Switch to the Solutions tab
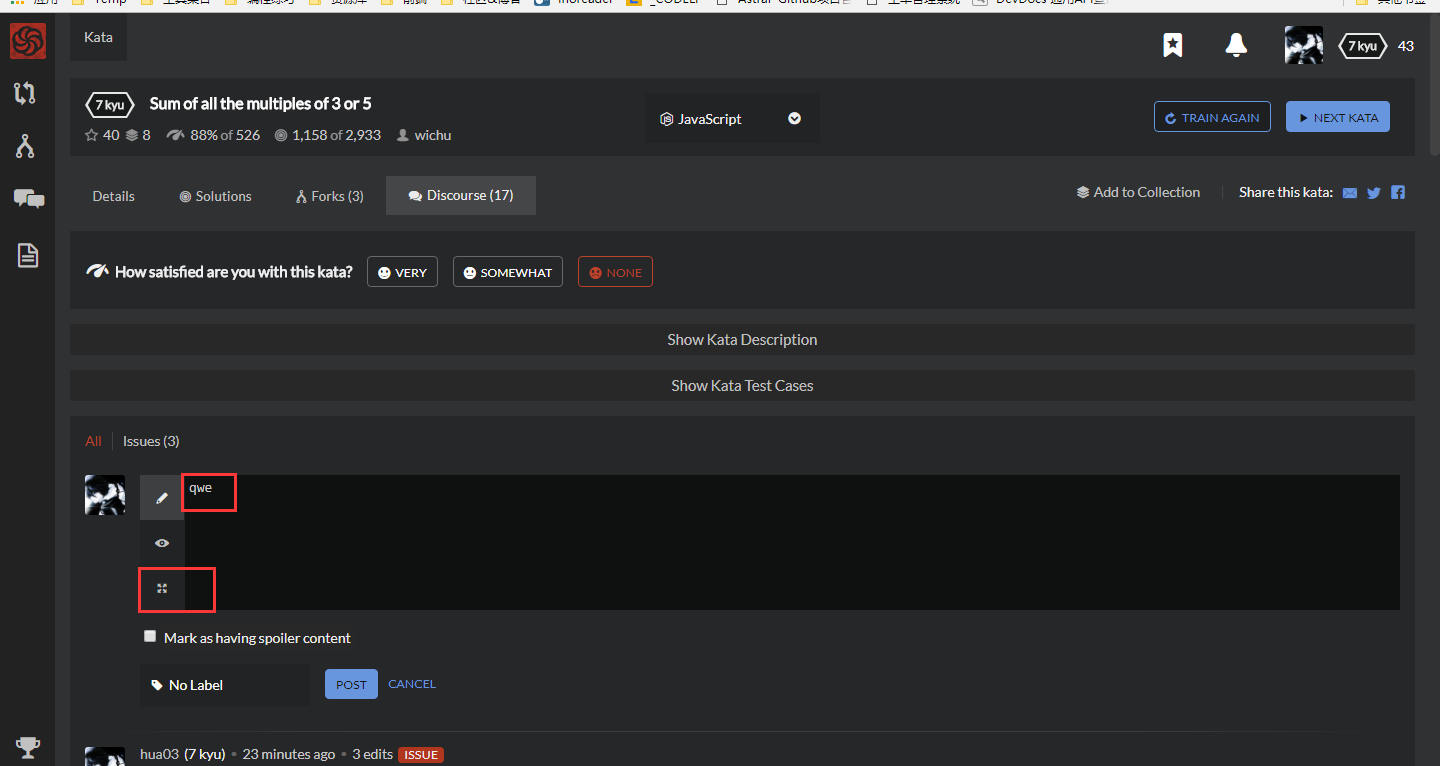 click(x=214, y=195)
